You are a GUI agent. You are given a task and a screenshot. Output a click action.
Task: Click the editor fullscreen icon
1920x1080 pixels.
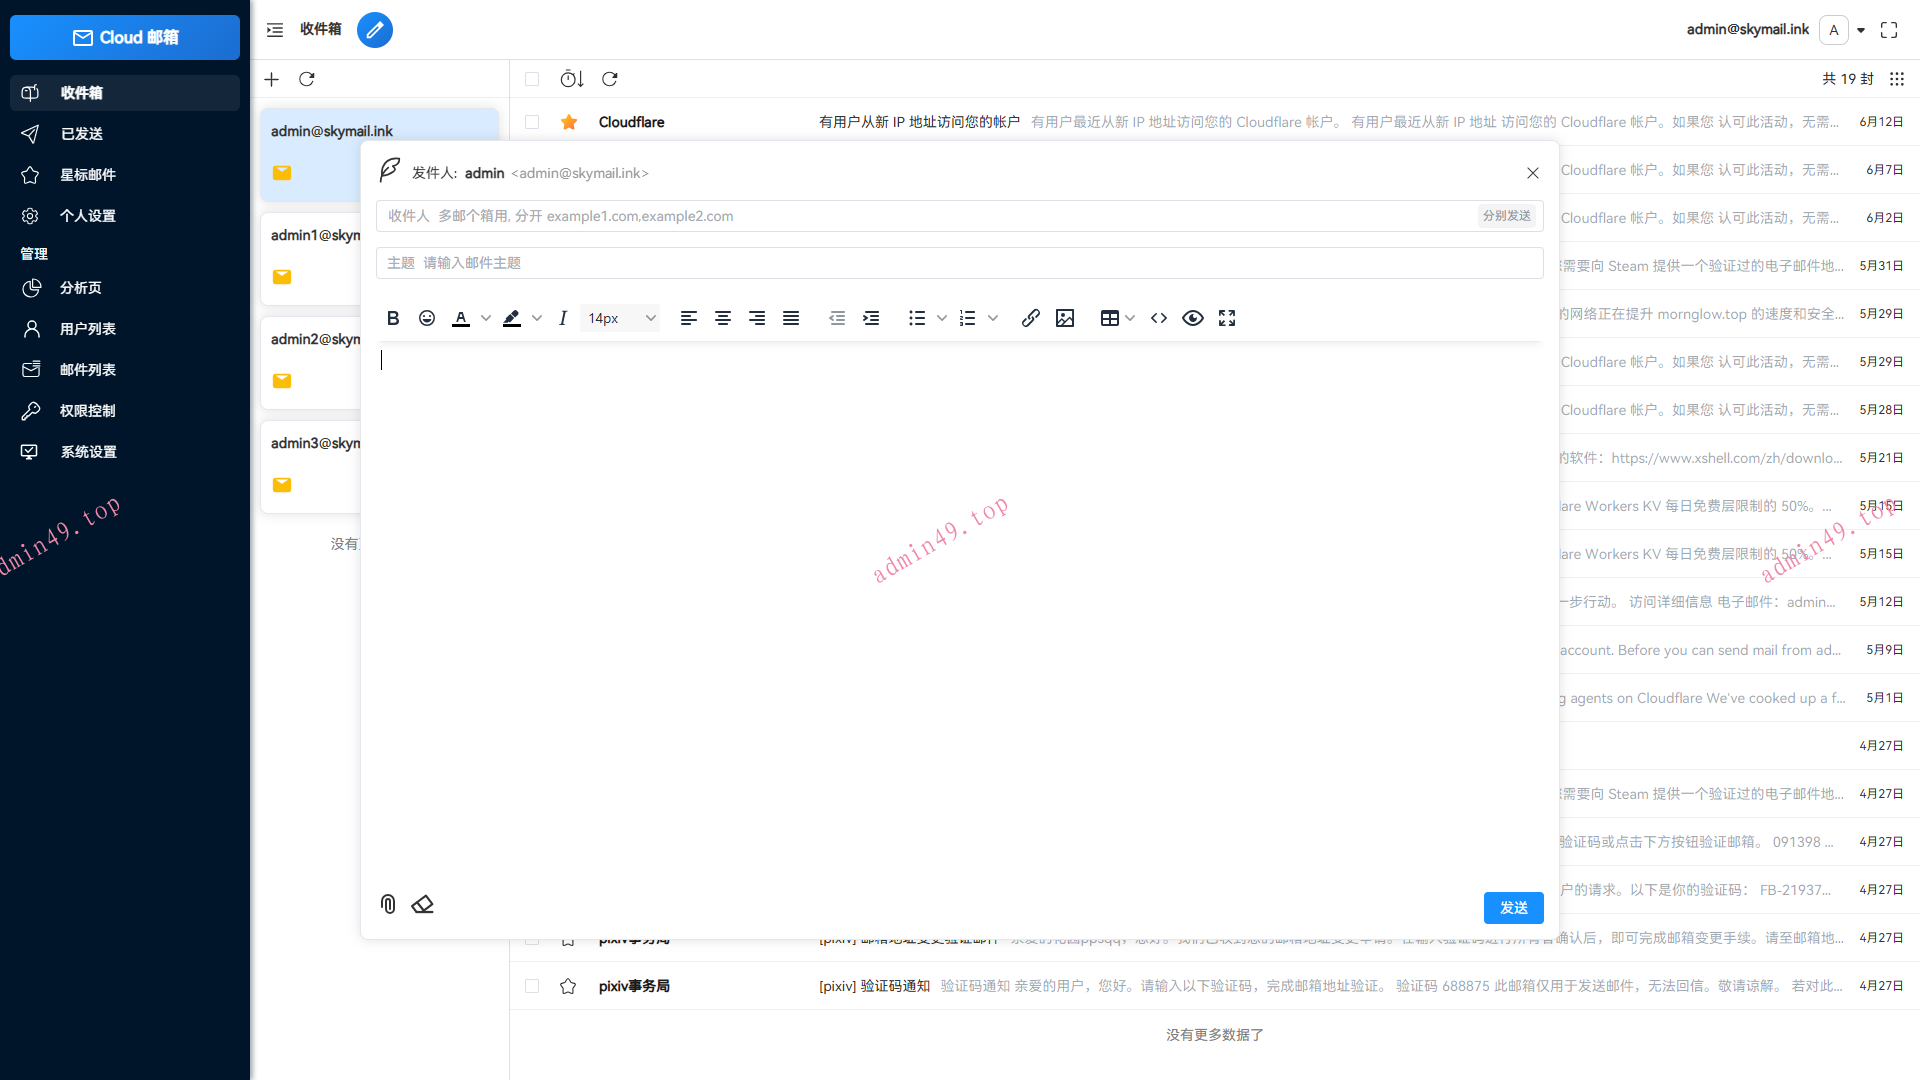coord(1227,318)
